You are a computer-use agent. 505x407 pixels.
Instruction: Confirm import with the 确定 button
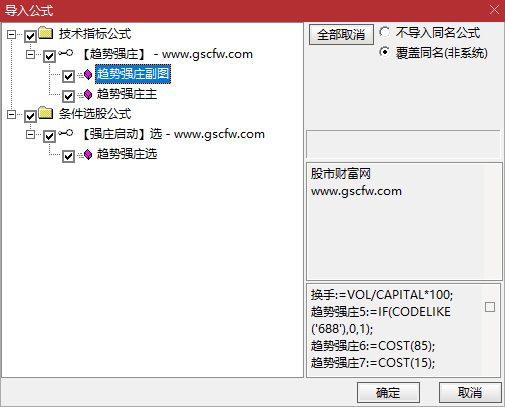point(388,393)
